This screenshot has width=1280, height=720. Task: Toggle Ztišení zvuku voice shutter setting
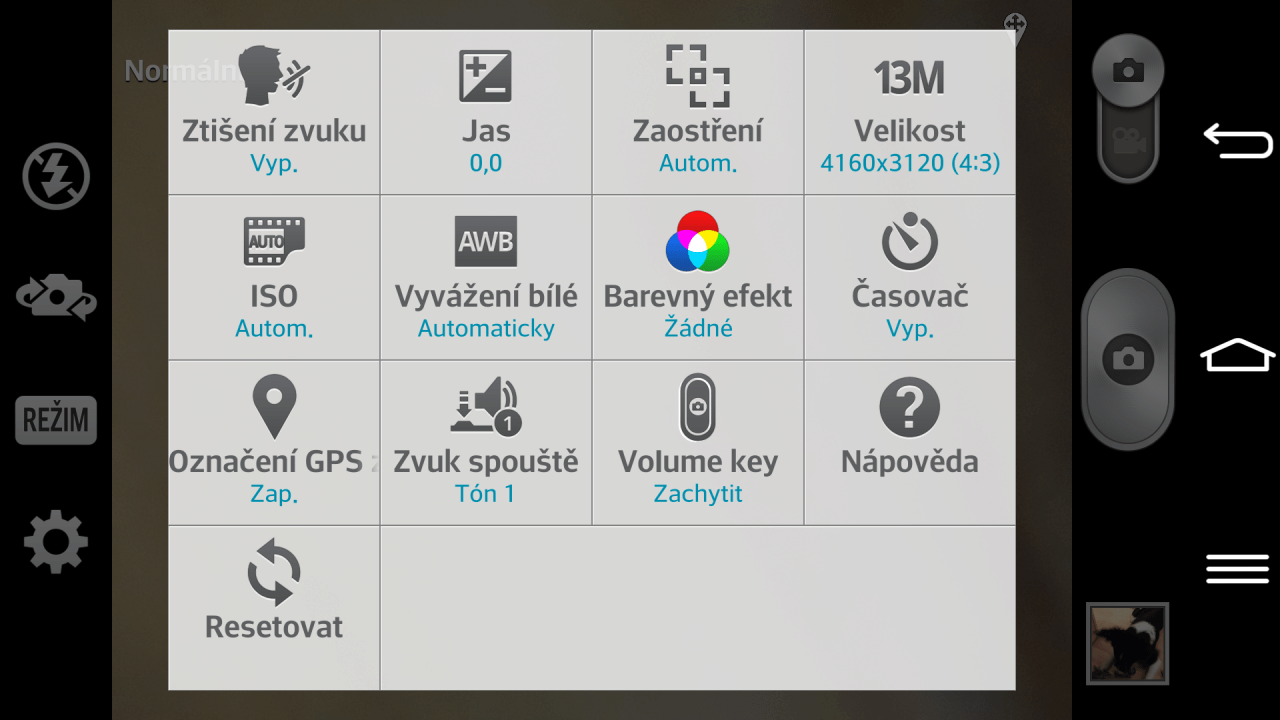(274, 112)
